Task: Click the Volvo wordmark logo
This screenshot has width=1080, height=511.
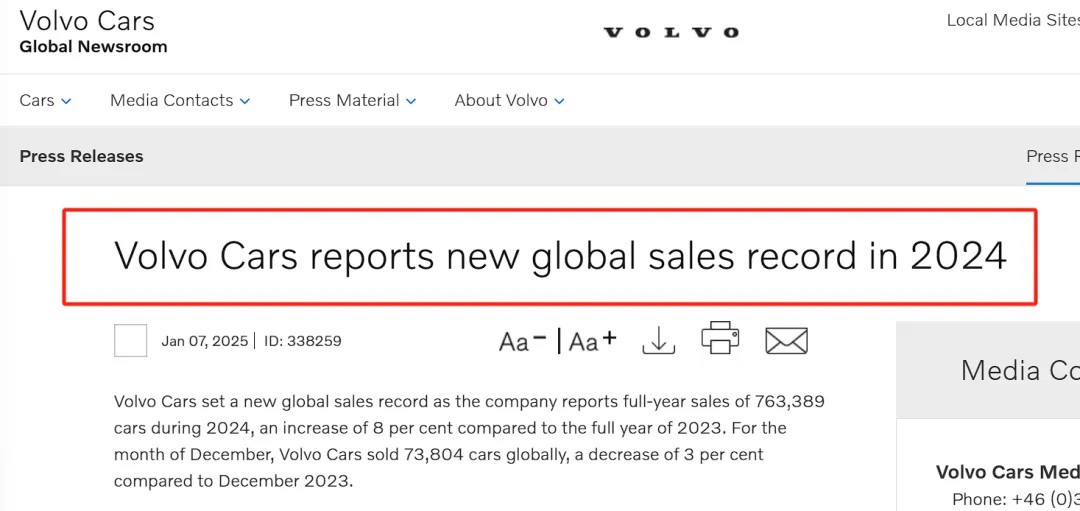Action: [671, 32]
